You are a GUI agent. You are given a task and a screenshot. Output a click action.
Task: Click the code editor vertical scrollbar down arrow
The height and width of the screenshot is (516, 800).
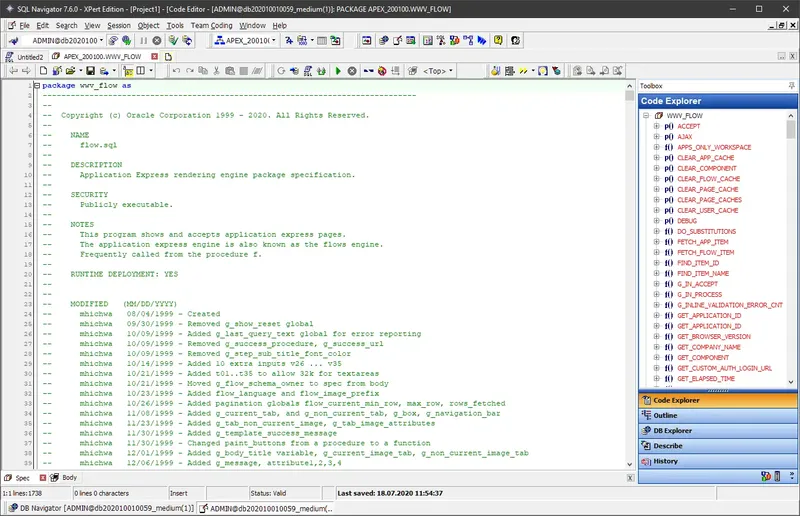(x=629, y=464)
